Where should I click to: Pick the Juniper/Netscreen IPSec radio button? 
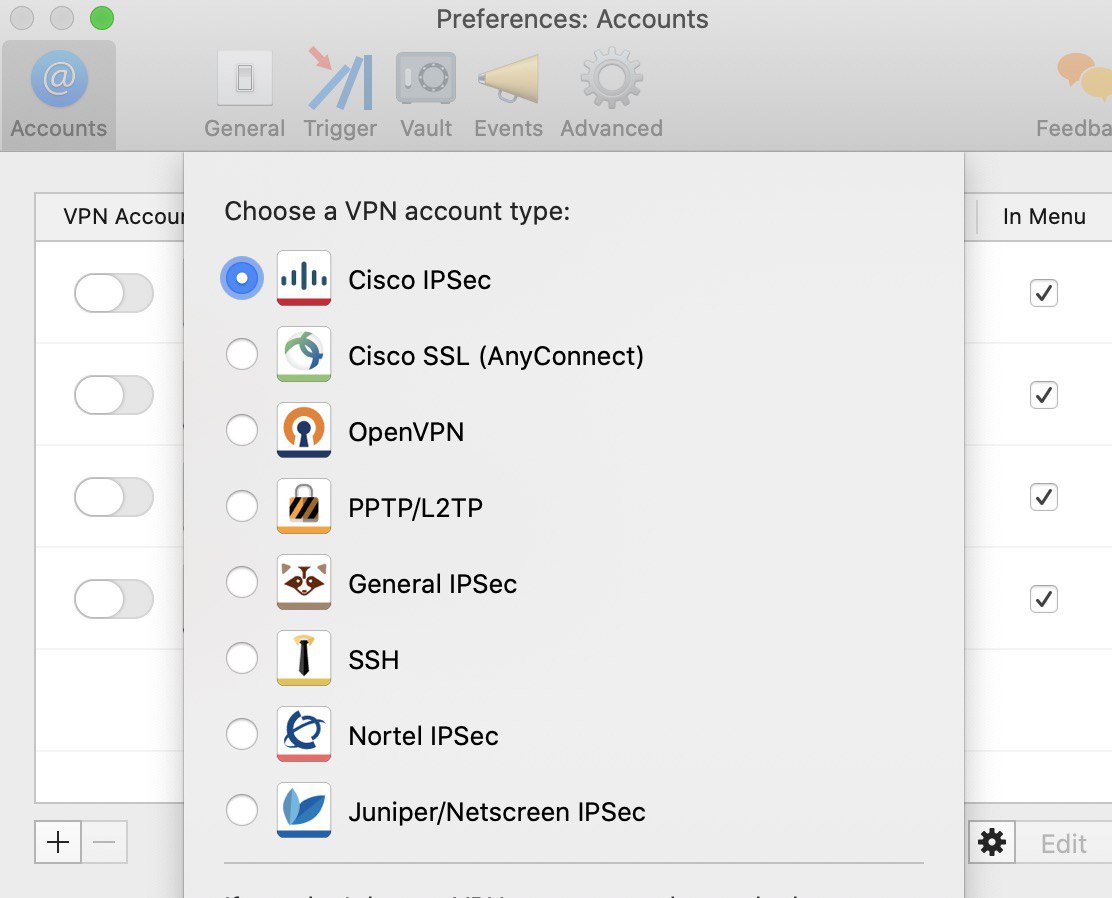pyautogui.click(x=242, y=809)
